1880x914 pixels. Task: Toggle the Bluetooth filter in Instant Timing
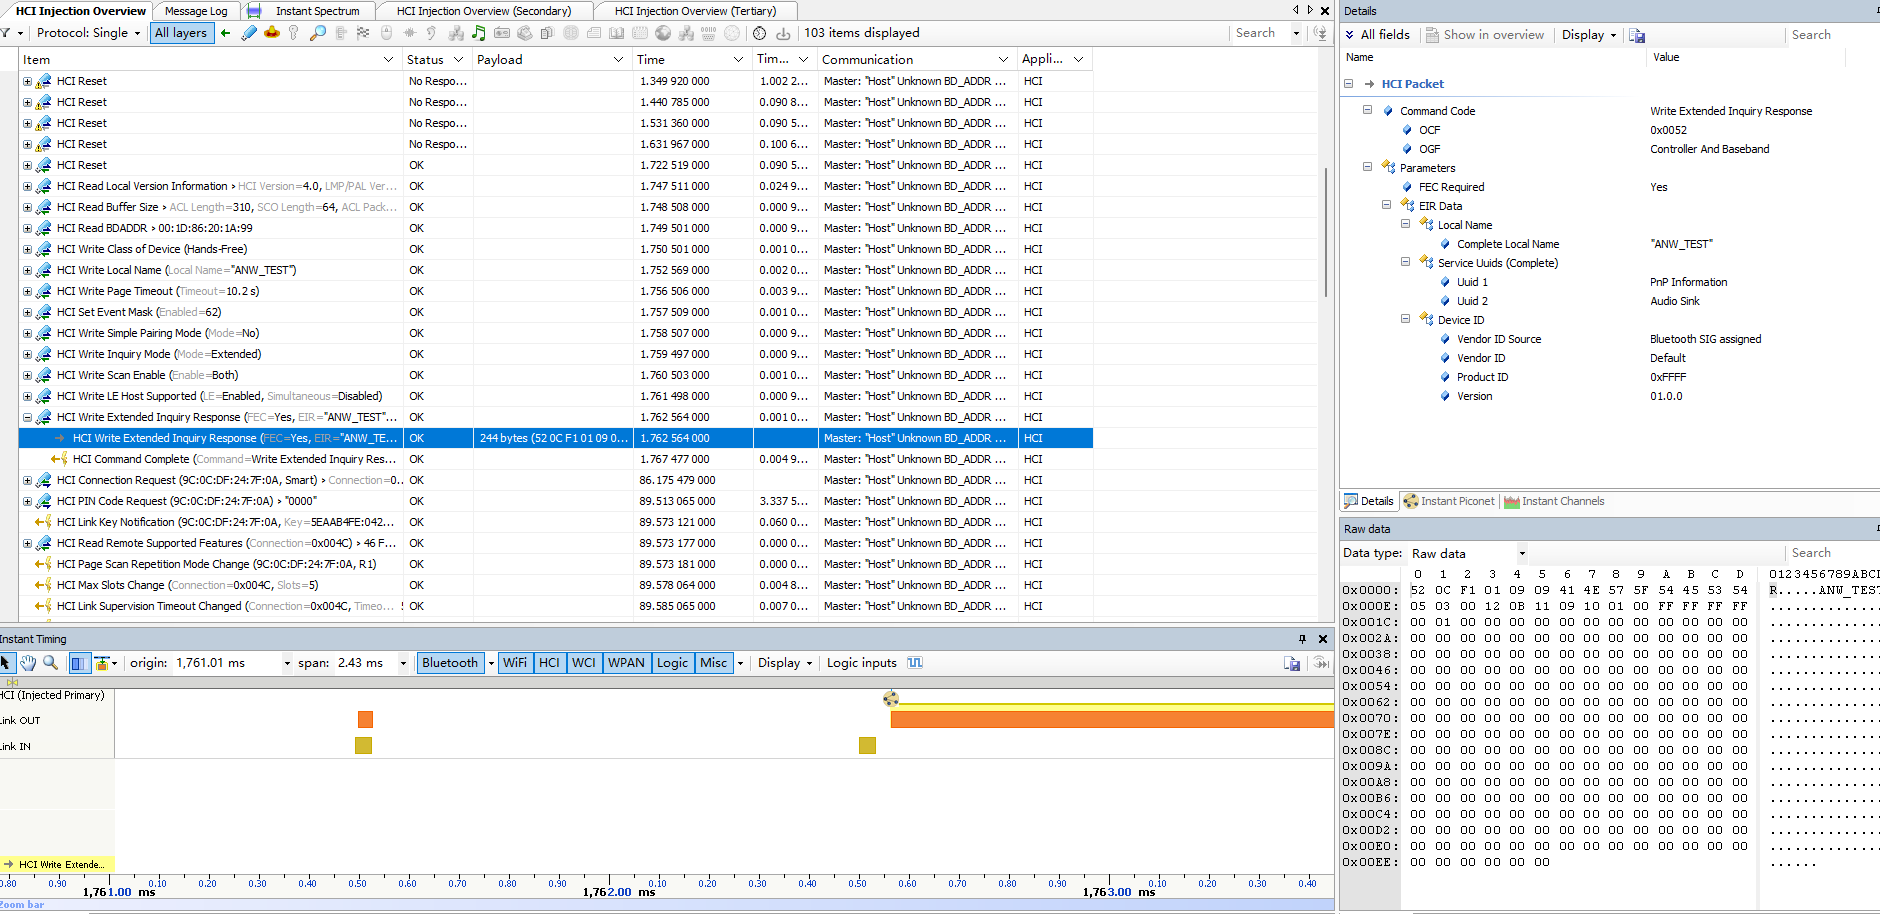pos(450,663)
